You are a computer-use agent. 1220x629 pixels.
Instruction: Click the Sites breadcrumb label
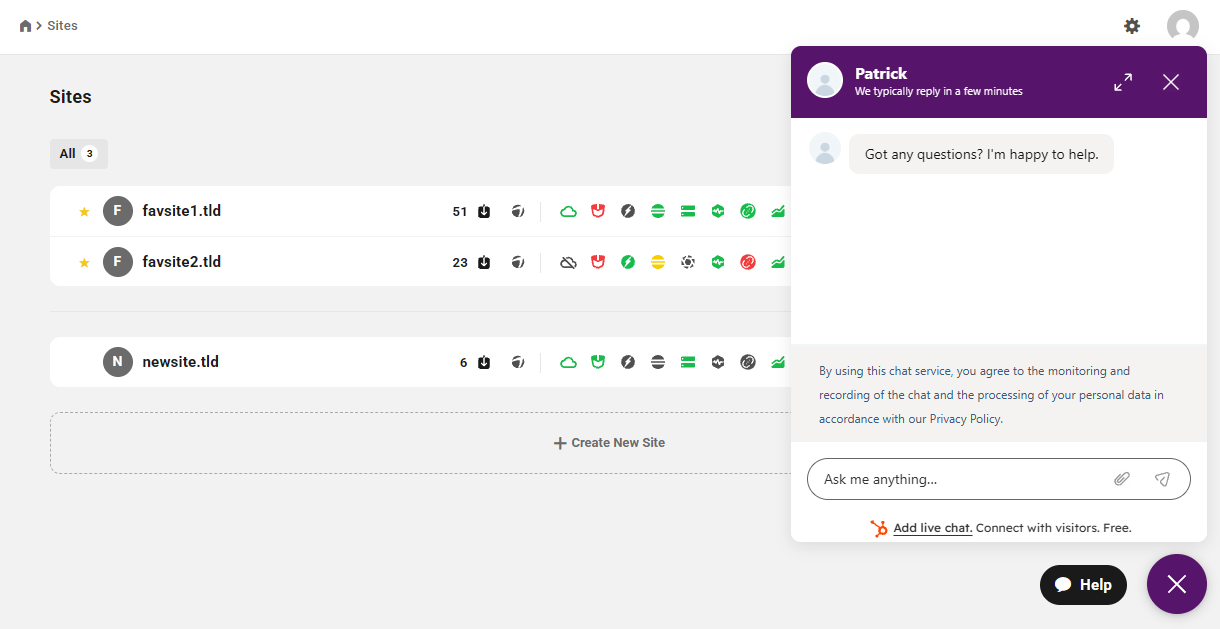[62, 26]
